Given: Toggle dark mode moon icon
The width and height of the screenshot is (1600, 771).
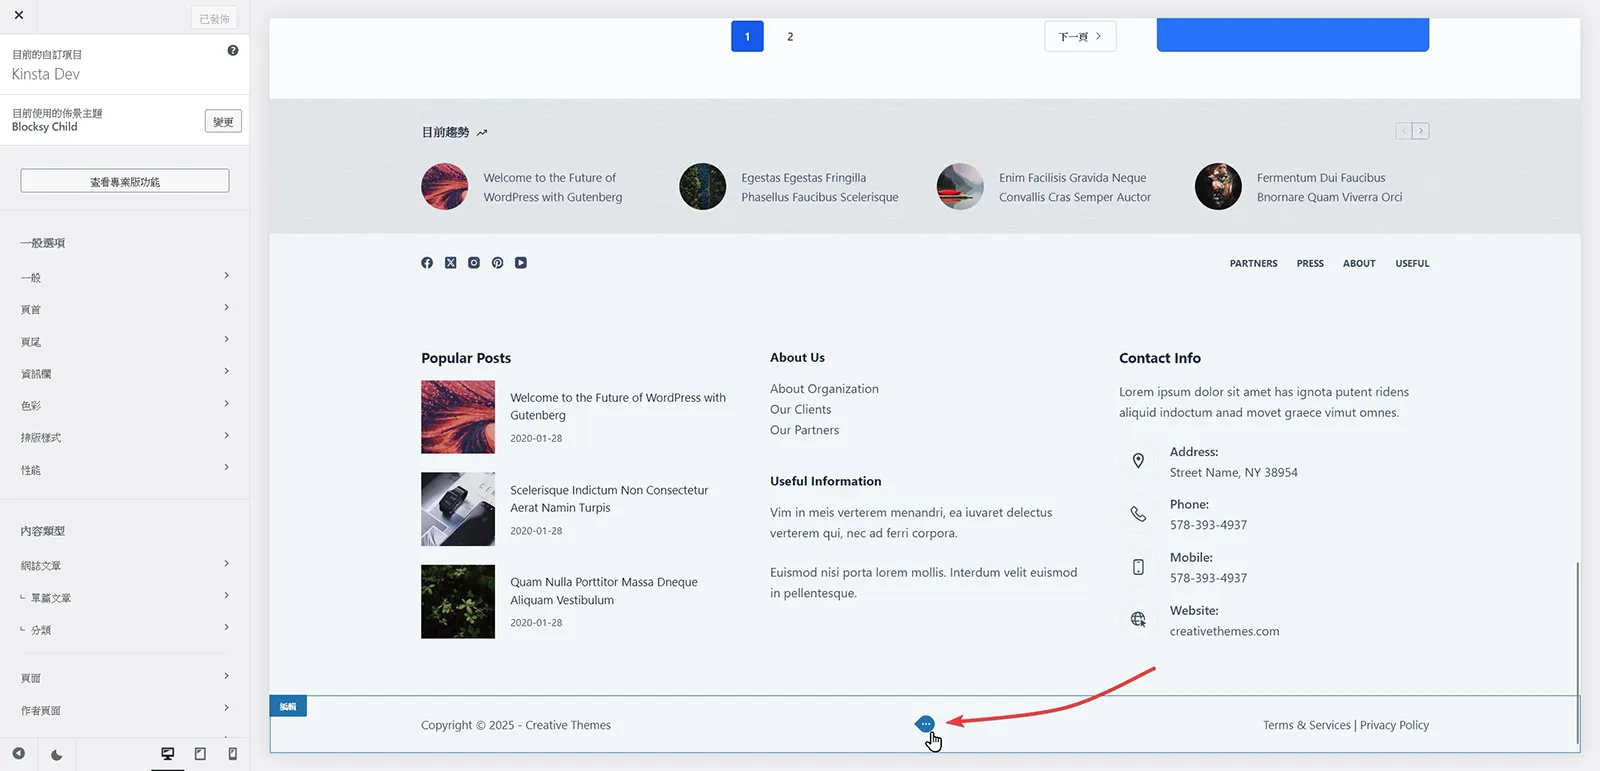Looking at the screenshot, I should point(56,755).
